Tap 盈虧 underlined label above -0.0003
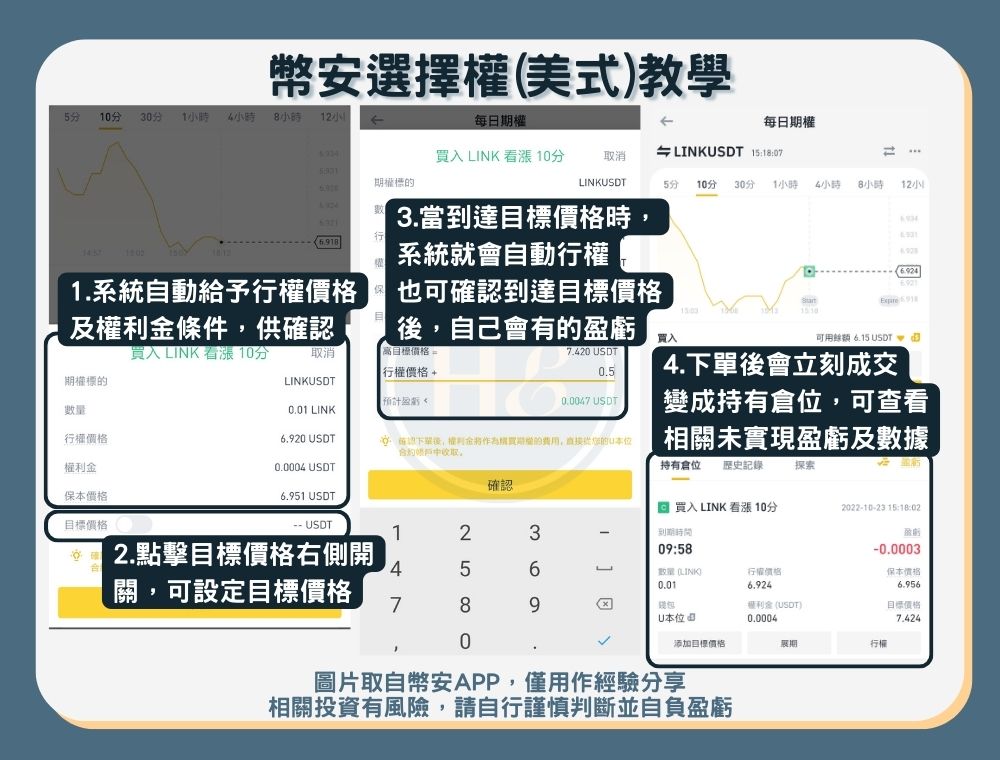Image resolution: width=1000 pixels, height=760 pixels. click(x=912, y=532)
